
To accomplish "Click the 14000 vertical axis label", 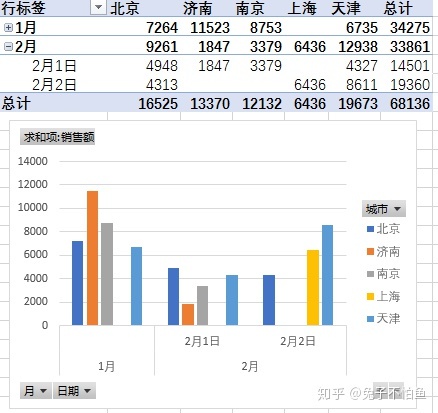I will click(x=33, y=161).
